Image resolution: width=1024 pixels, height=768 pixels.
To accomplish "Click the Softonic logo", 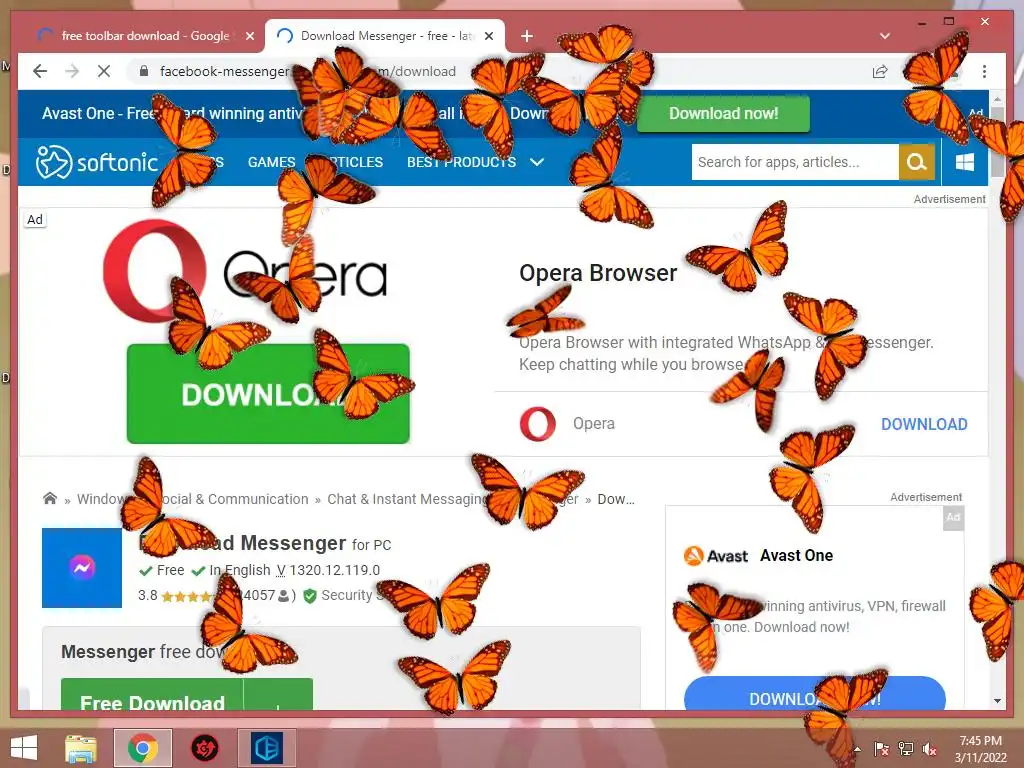I will pos(97,161).
